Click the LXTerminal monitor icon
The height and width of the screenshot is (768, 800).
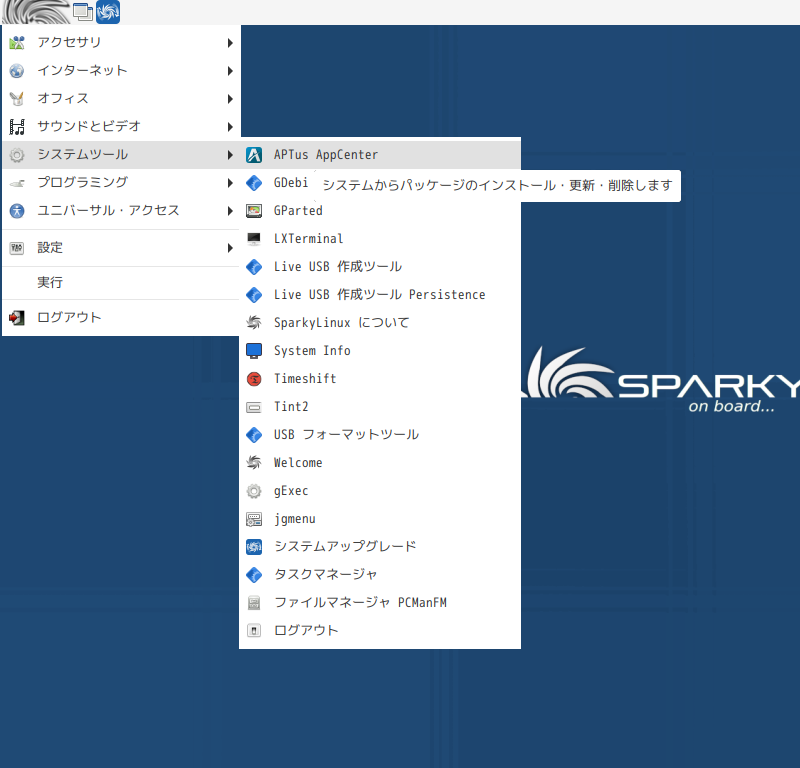254,239
